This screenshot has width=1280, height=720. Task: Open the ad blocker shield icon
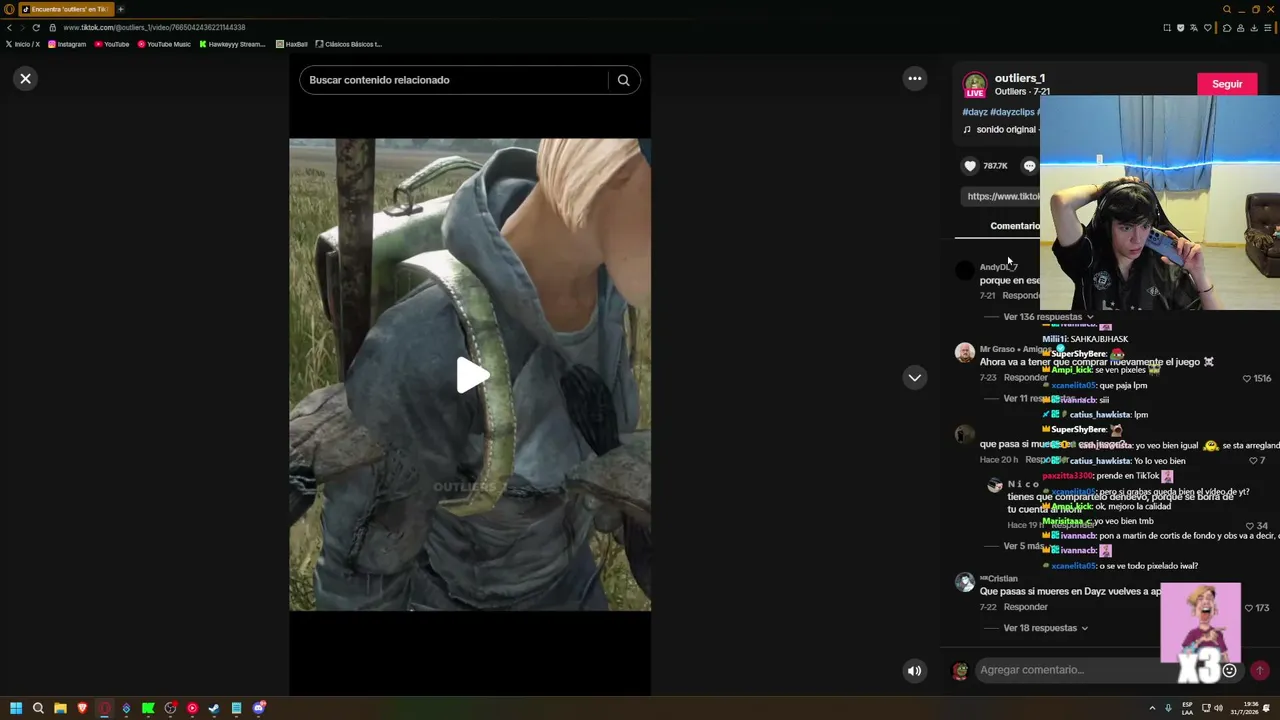point(1181,28)
